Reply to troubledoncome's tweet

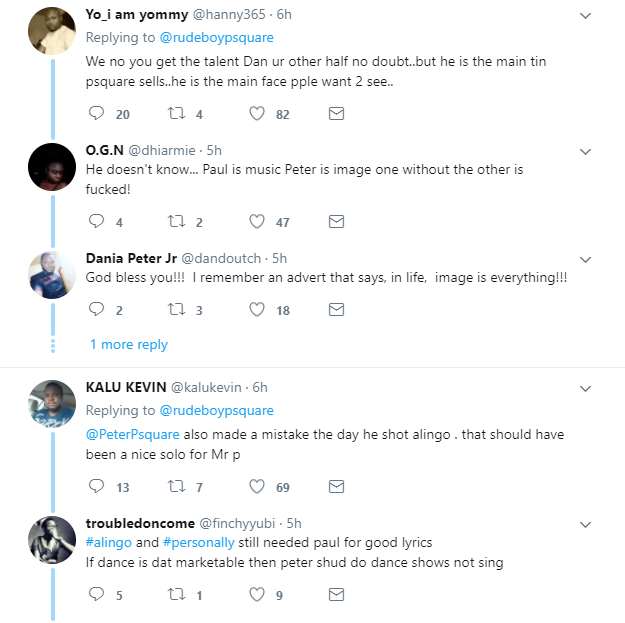click(x=97, y=595)
